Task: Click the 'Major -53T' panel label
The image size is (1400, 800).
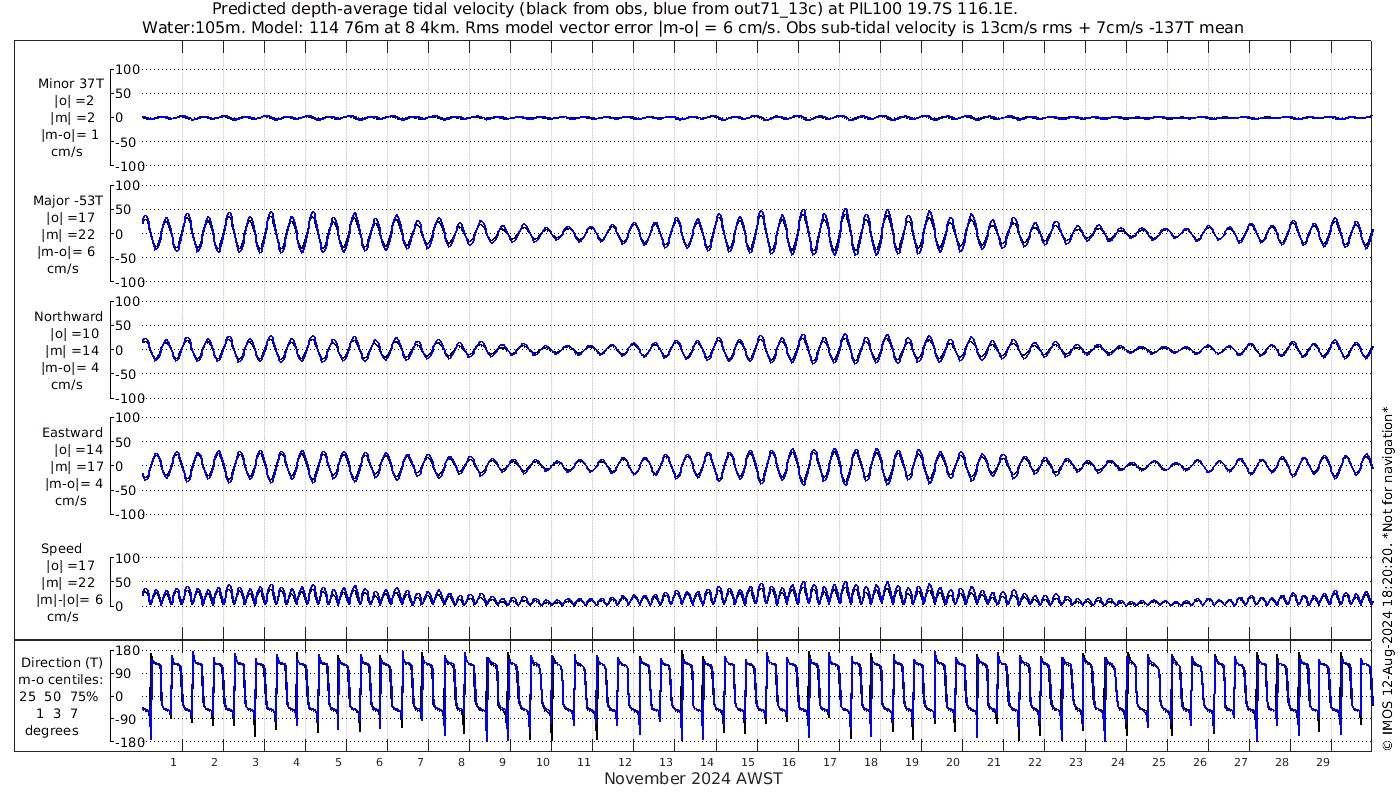Action: click(x=68, y=201)
